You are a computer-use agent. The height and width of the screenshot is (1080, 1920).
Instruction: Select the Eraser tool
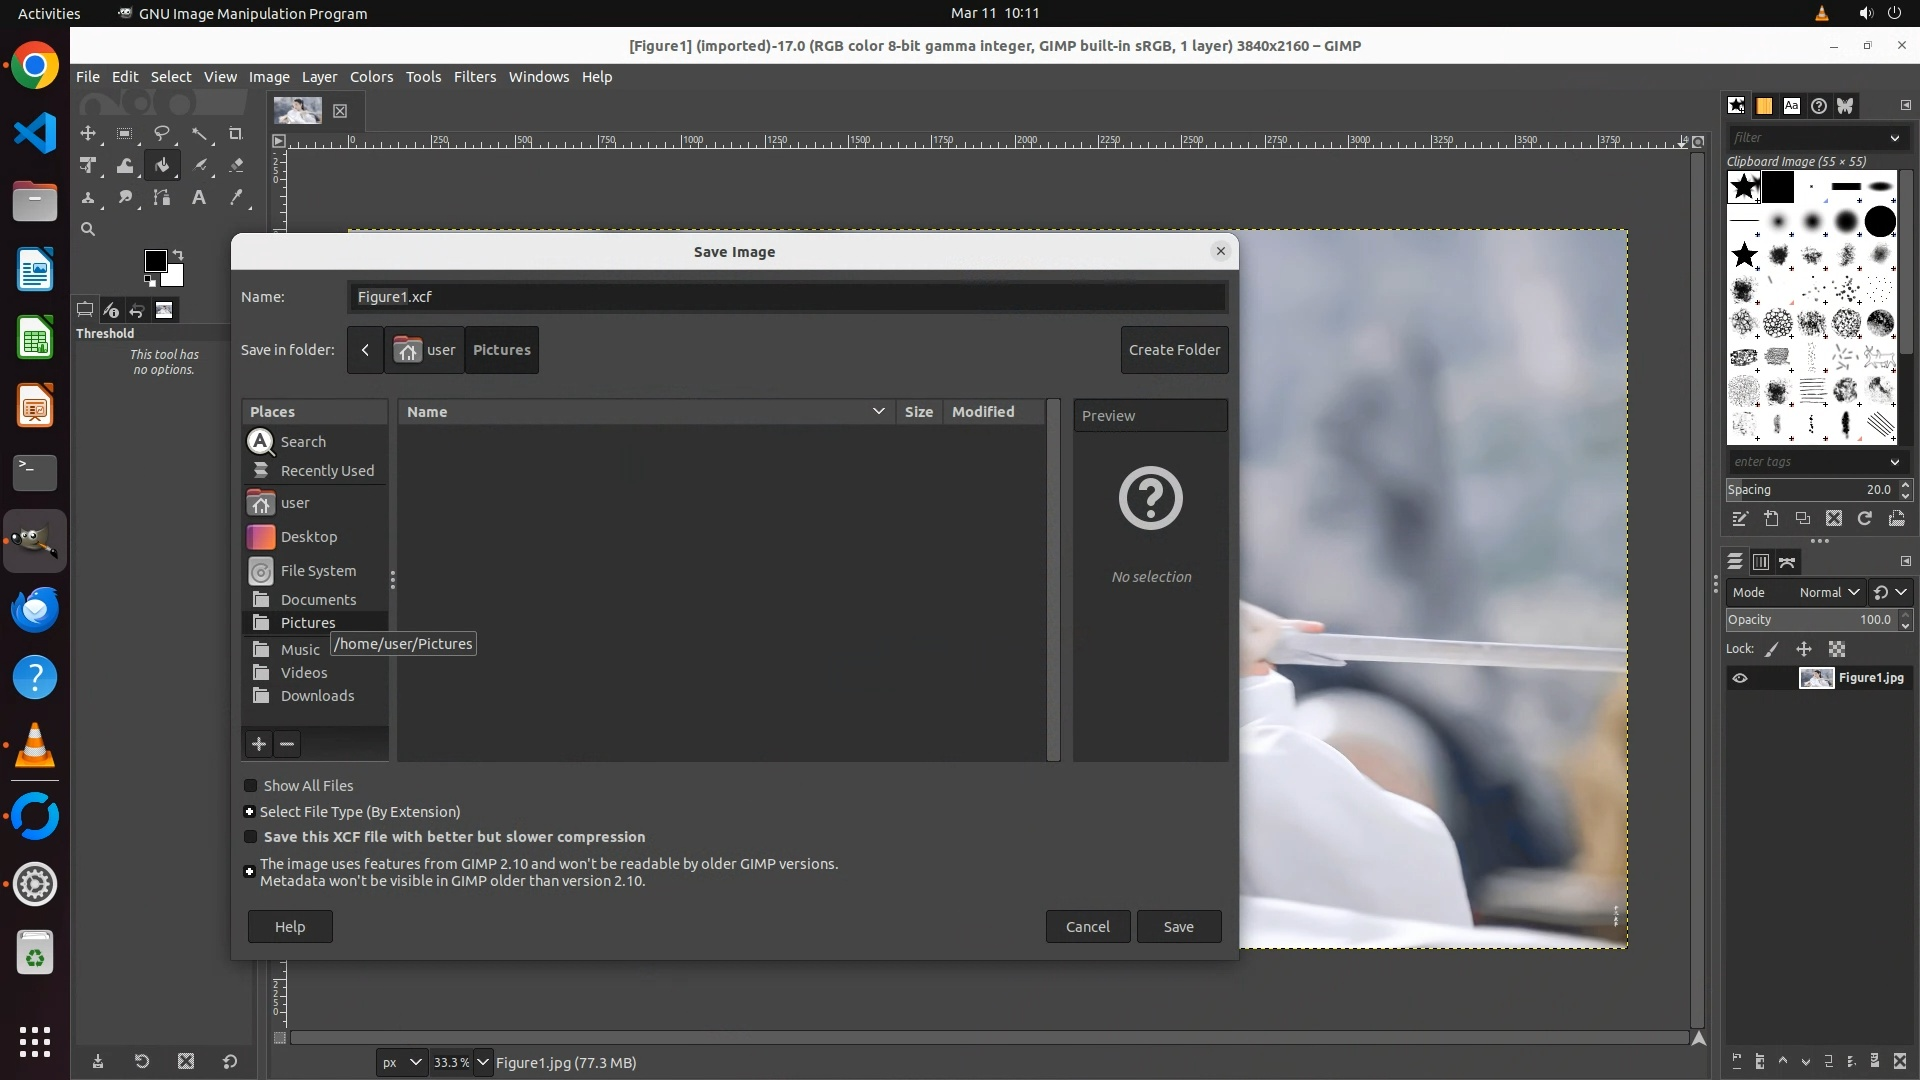[x=236, y=165]
